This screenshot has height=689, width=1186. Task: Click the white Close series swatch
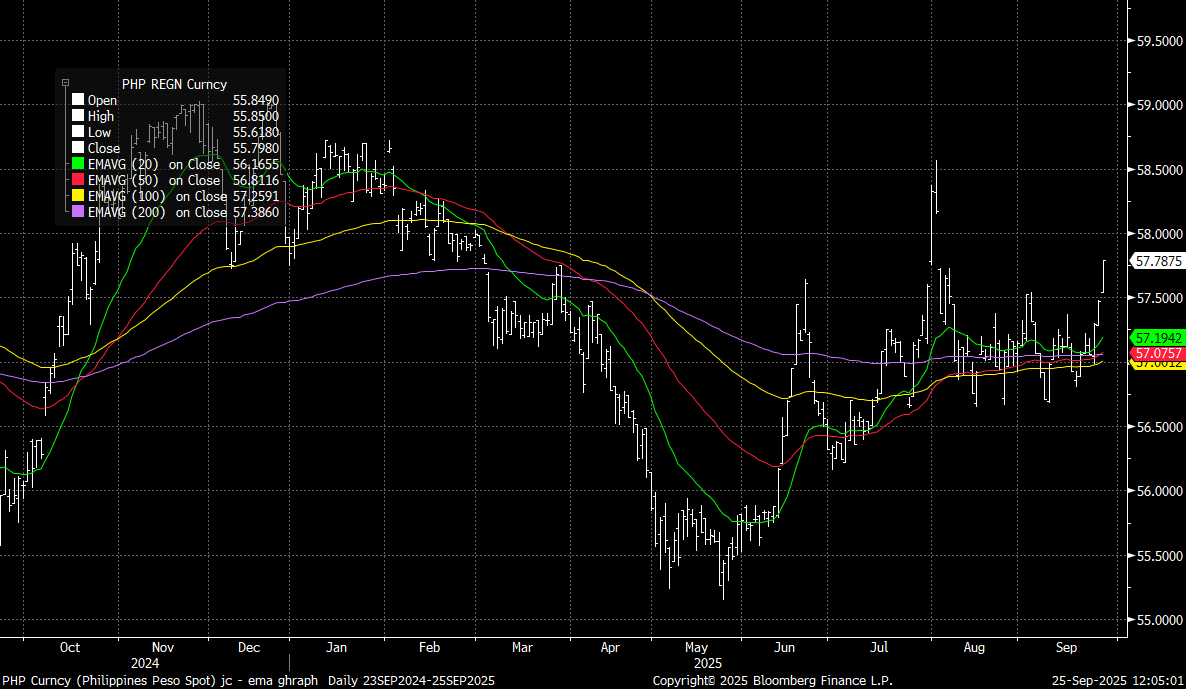coord(78,148)
